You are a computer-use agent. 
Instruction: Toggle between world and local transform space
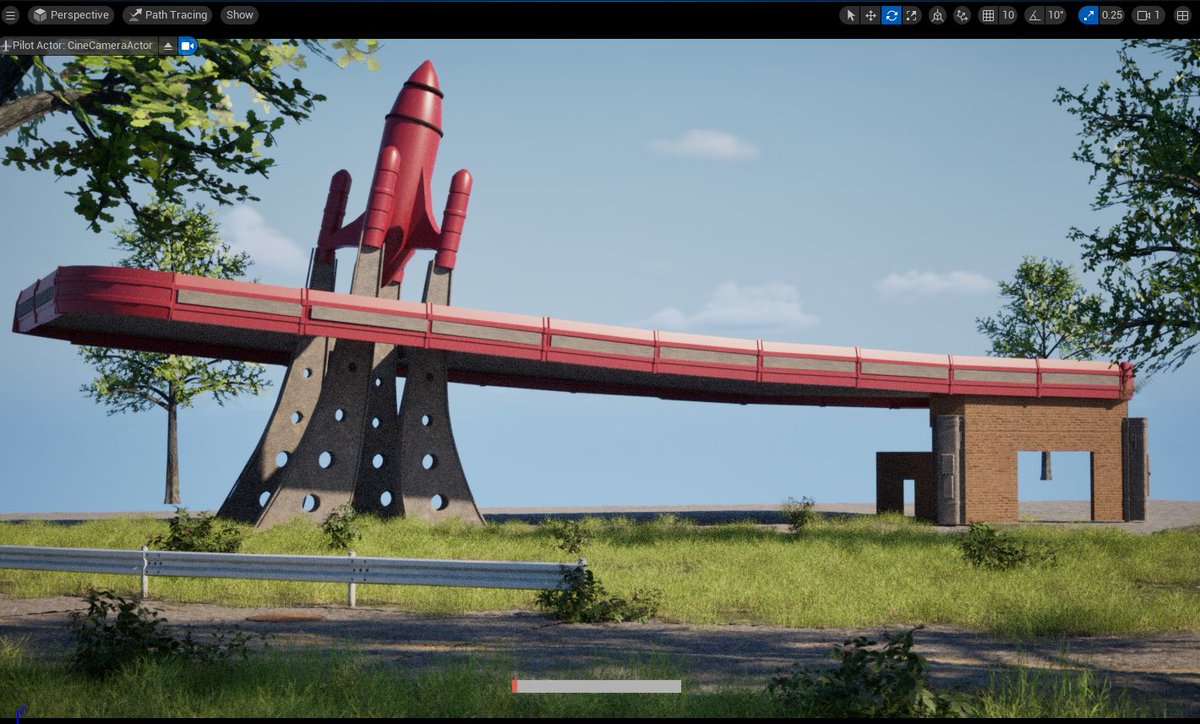tap(938, 14)
